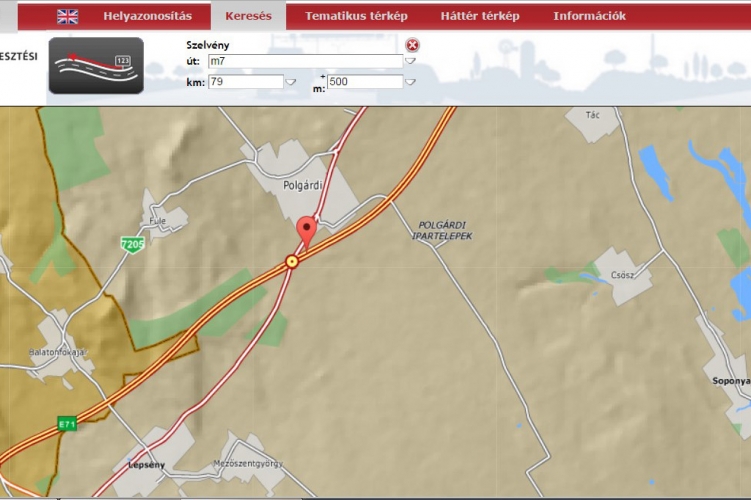Click the Lepsény town label on map
The width and height of the screenshot is (751, 500).
point(146,465)
